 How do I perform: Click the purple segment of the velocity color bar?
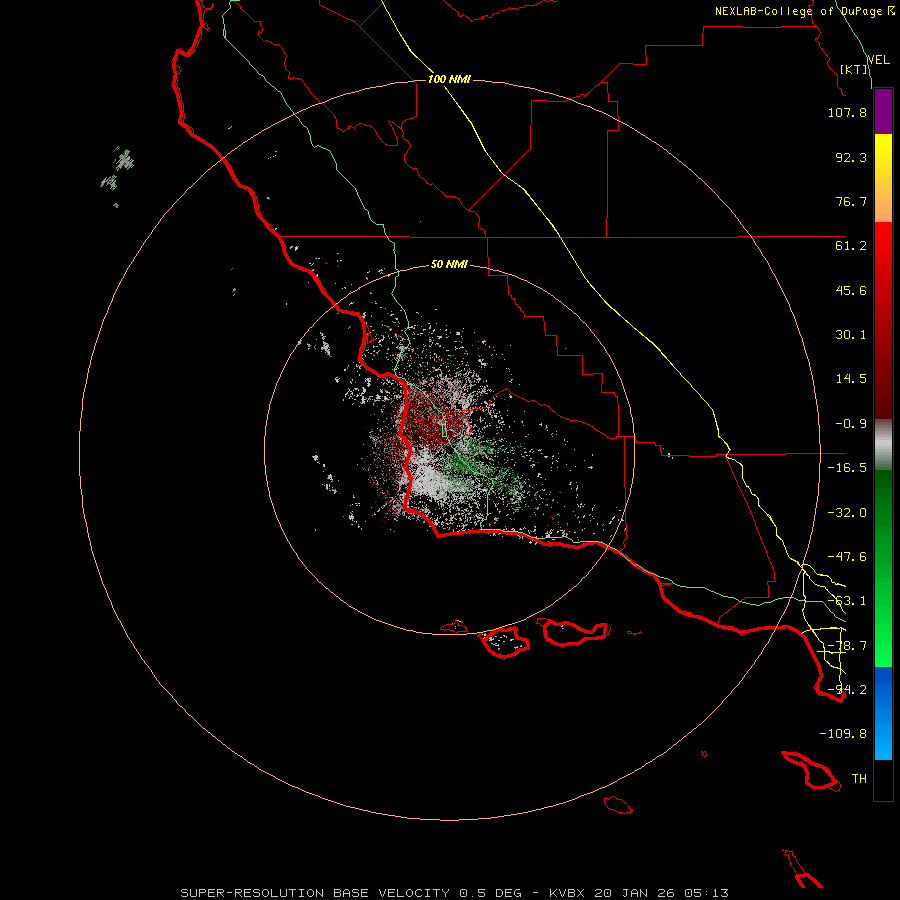(x=883, y=111)
